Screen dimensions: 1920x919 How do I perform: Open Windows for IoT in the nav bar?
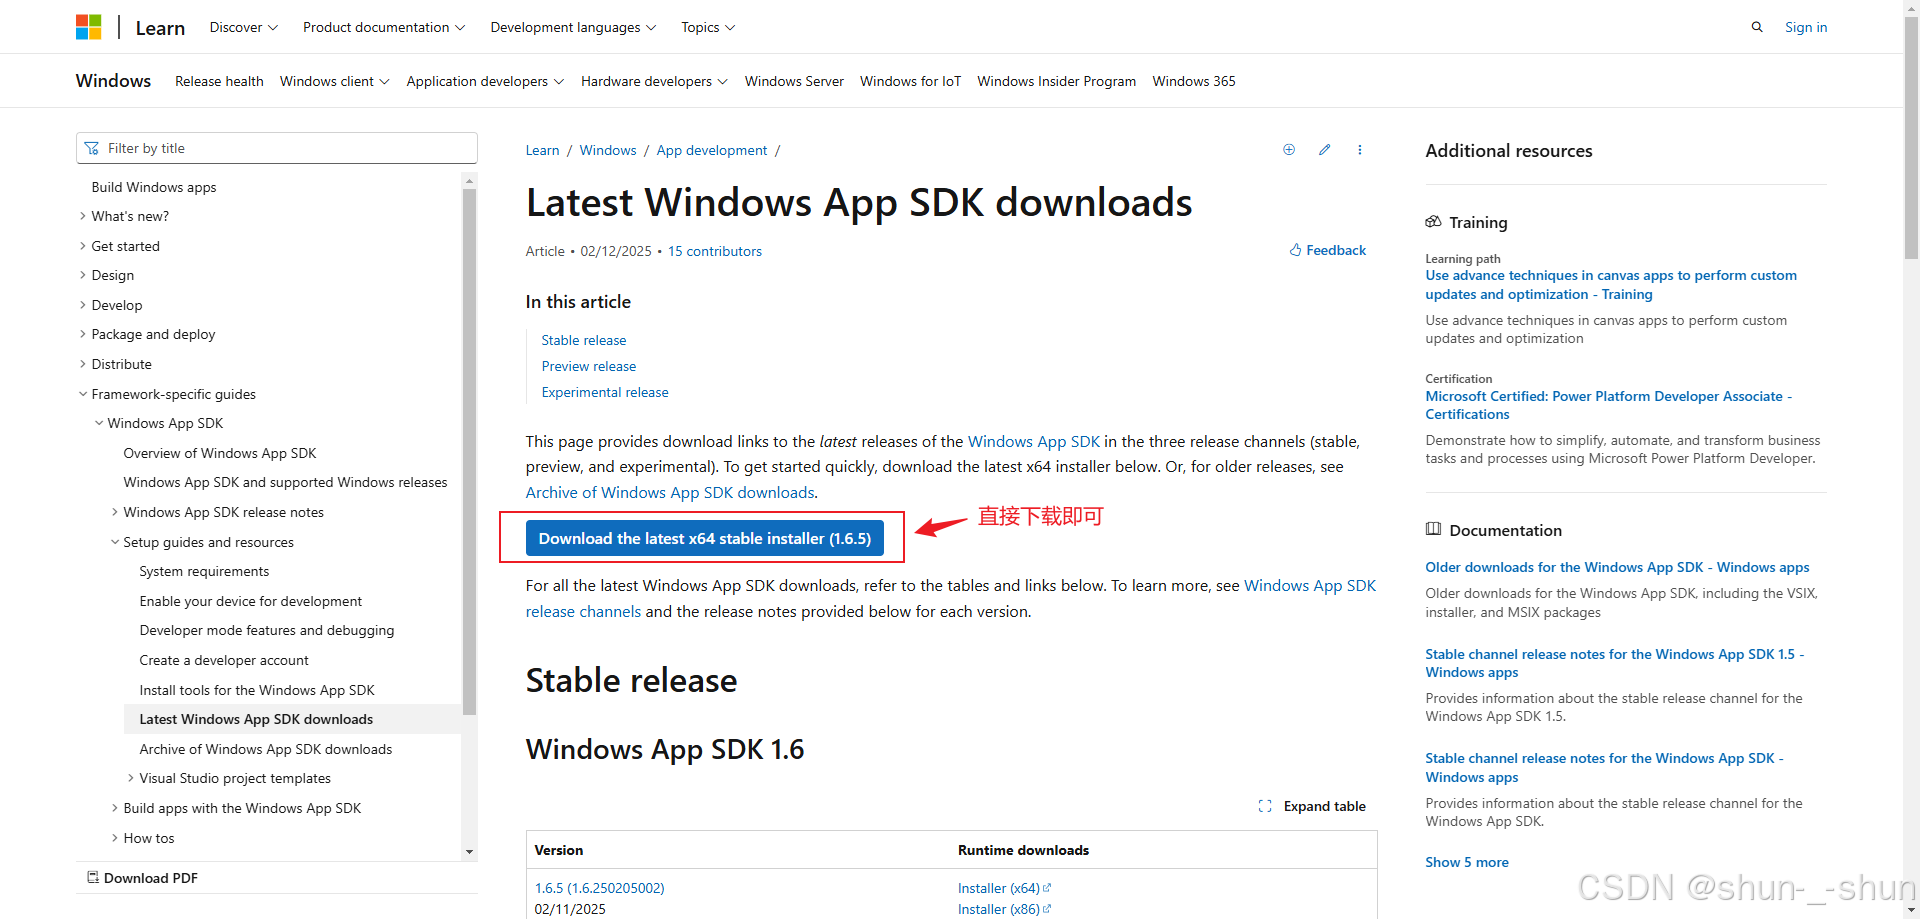point(910,81)
